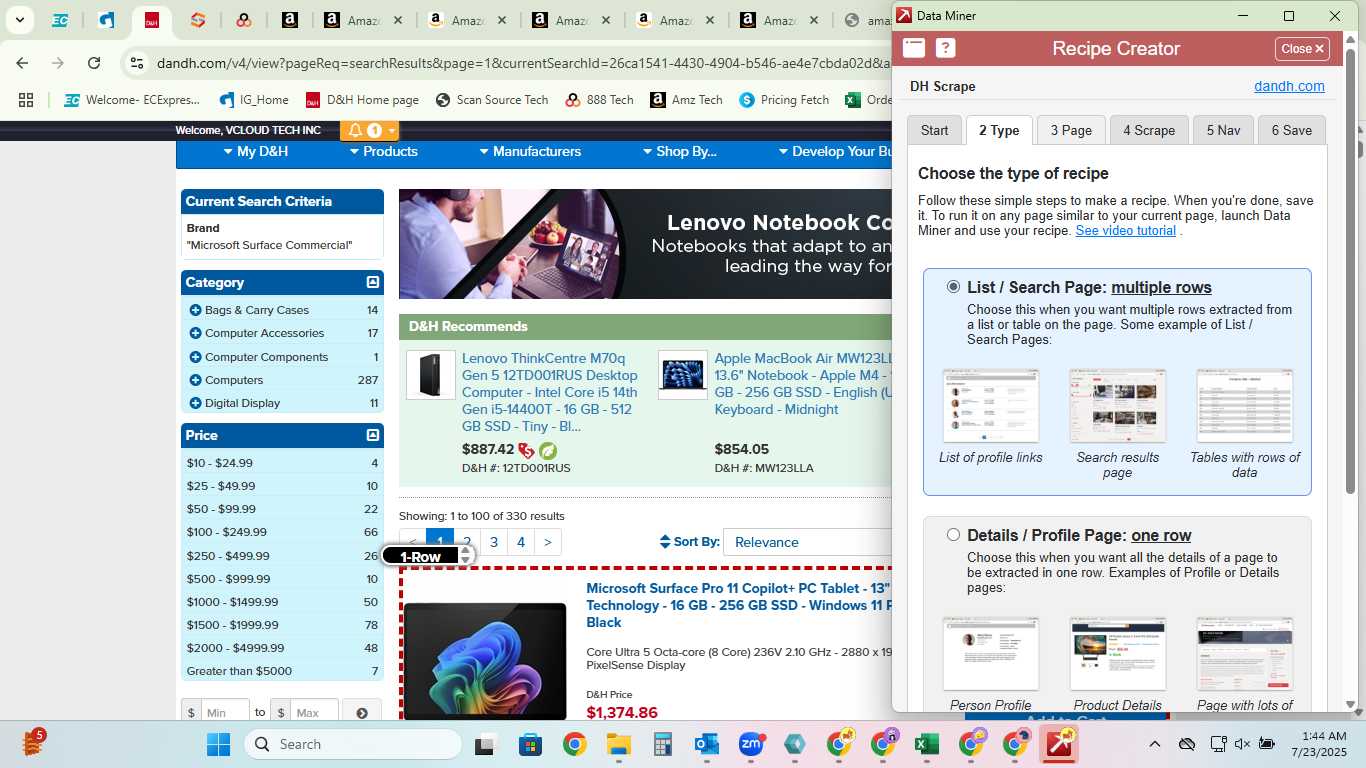The height and width of the screenshot is (768, 1366).
Task: Collapse the Category filter panel
Action: [x=373, y=282]
